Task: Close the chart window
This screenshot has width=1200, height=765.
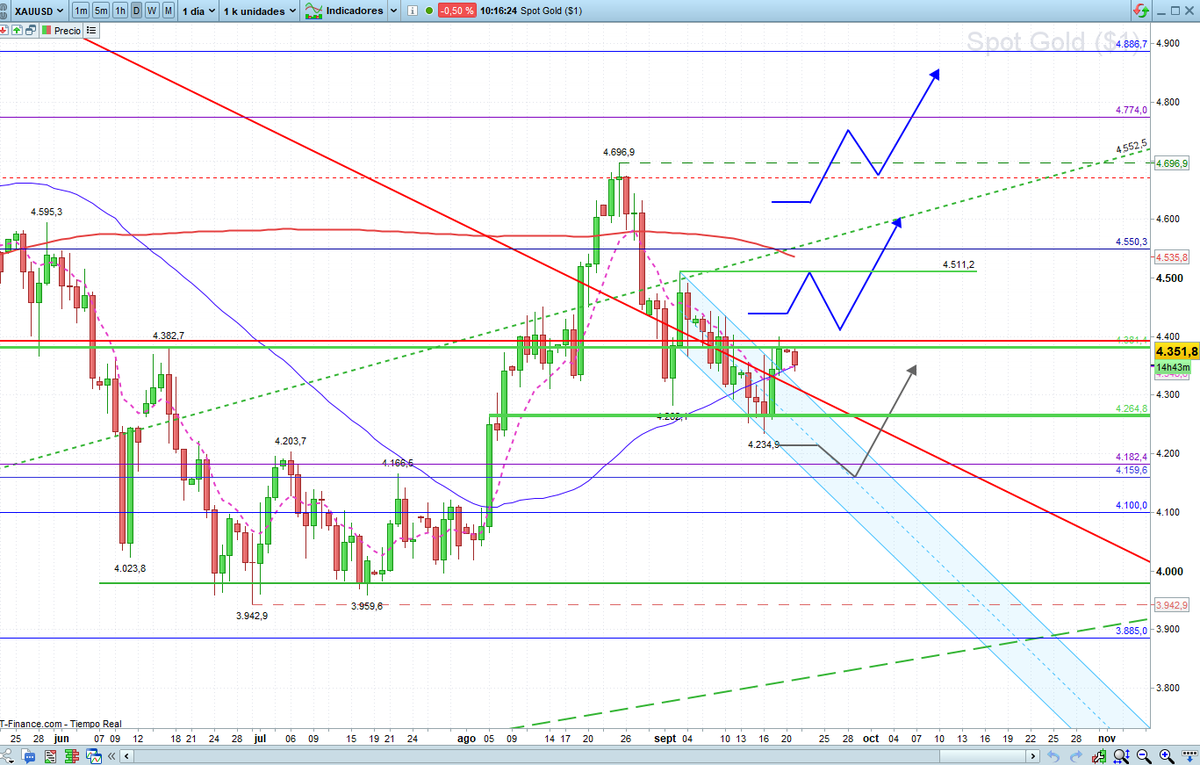Action: click(1189, 11)
